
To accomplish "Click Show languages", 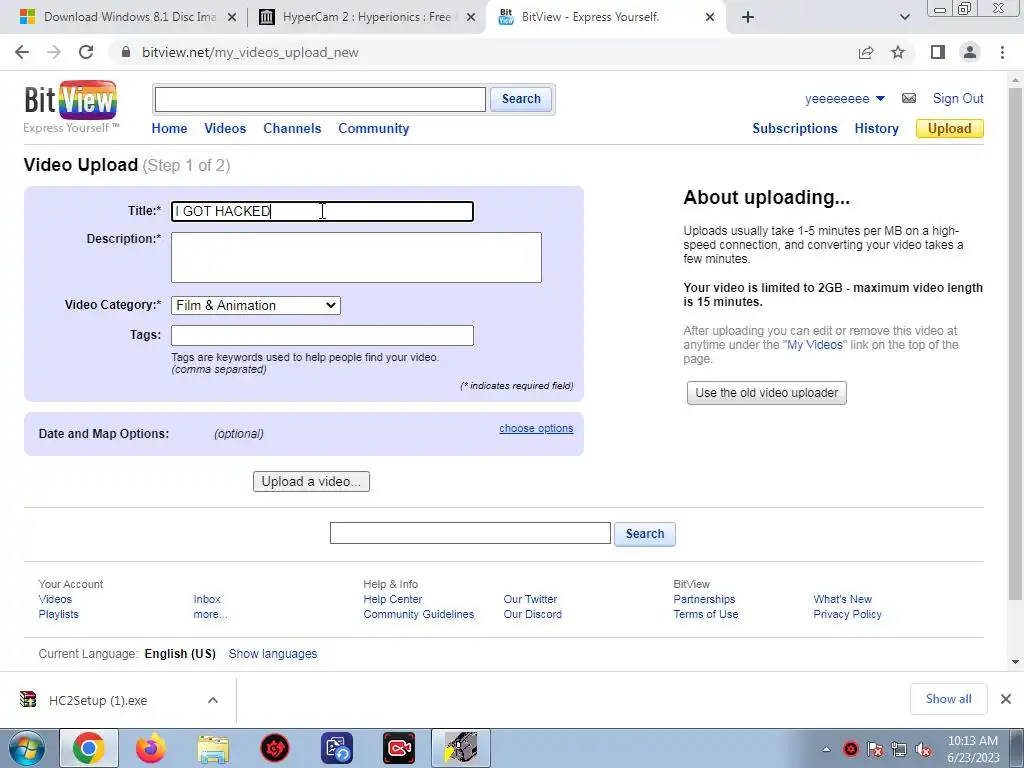I will [x=273, y=654].
